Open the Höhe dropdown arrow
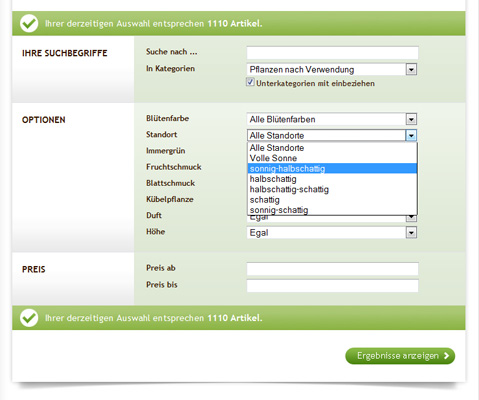This screenshot has height=400, width=479. pos(411,233)
